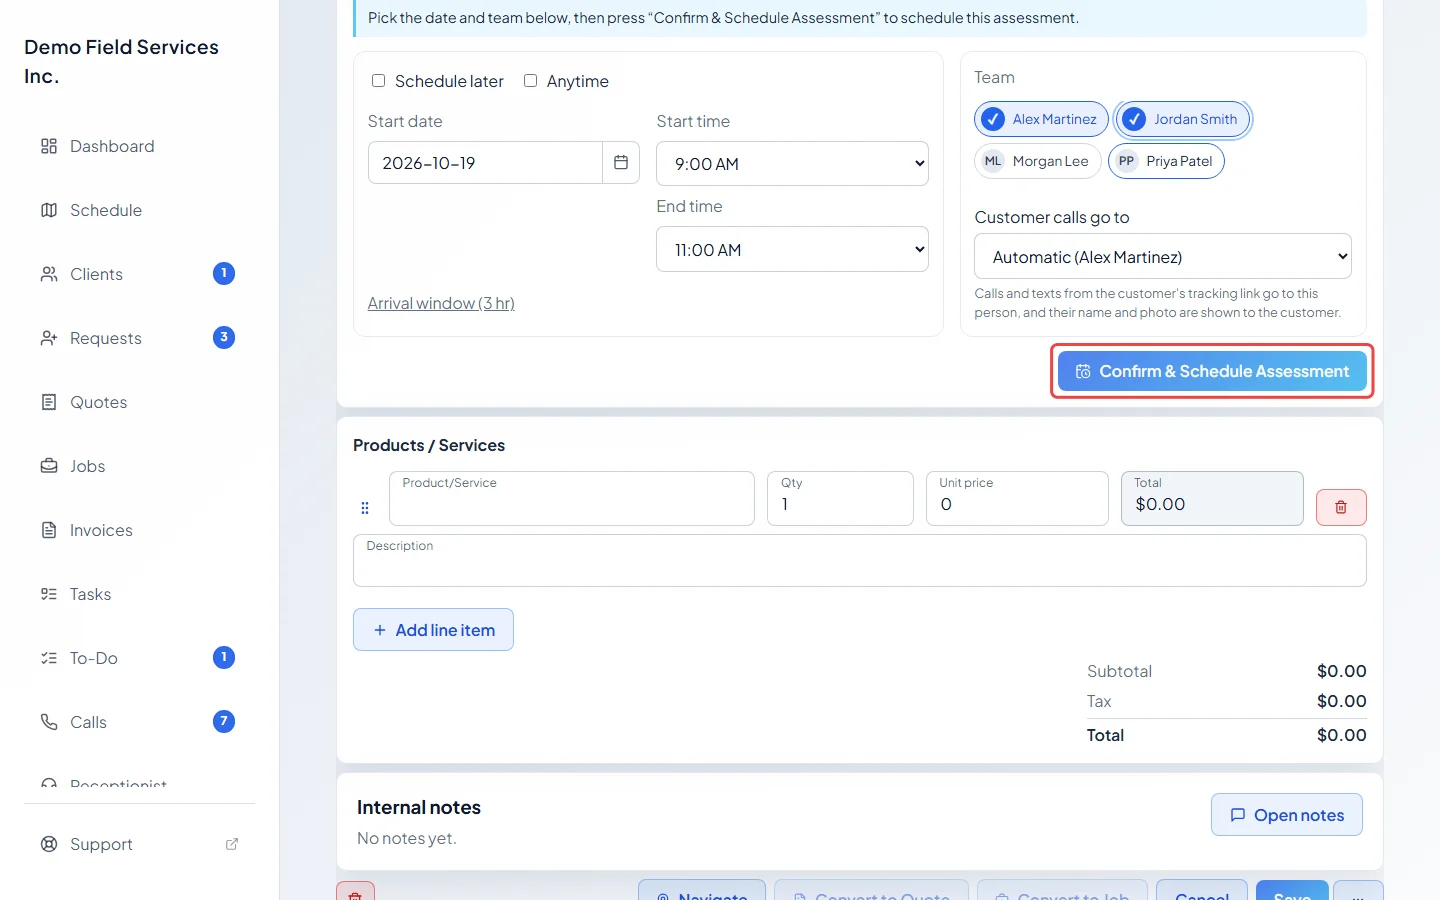Click the Save button
The height and width of the screenshot is (900, 1440).
1292,891
